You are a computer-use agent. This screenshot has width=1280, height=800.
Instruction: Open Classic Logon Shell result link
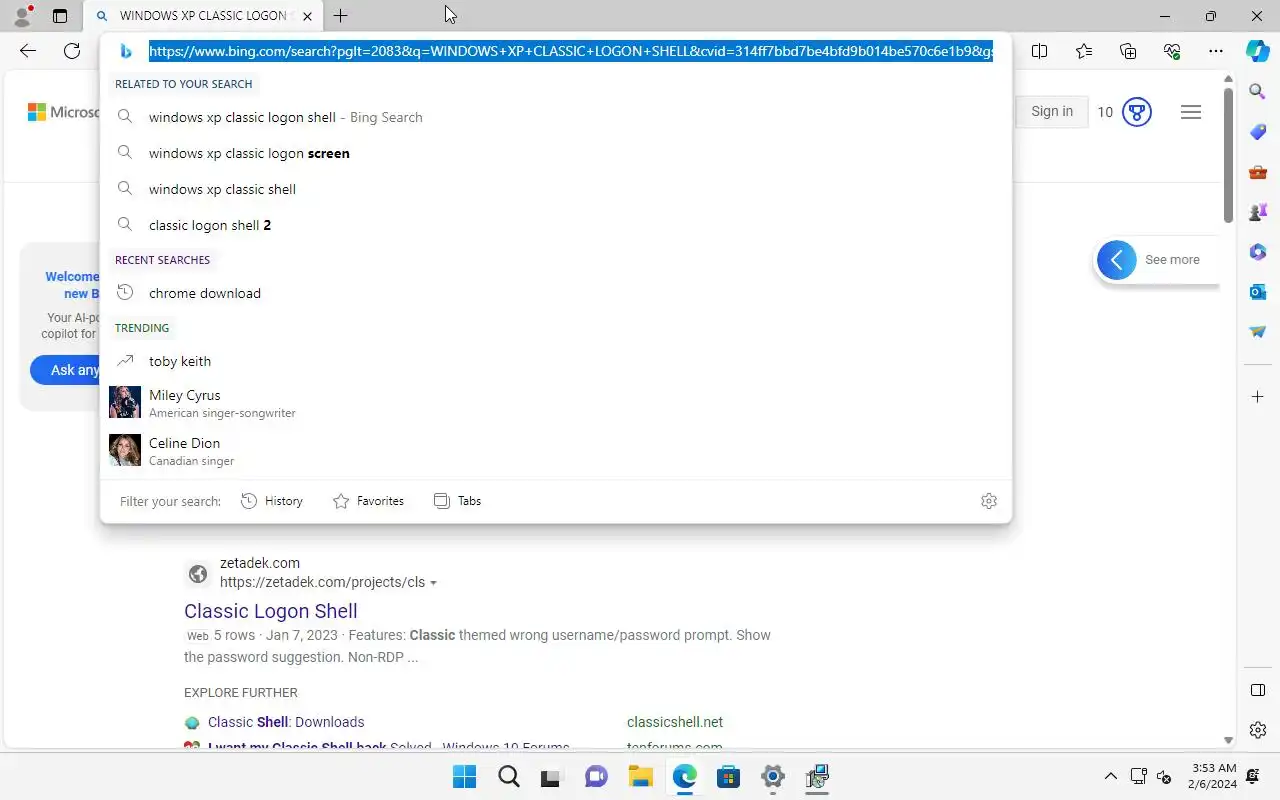(271, 611)
